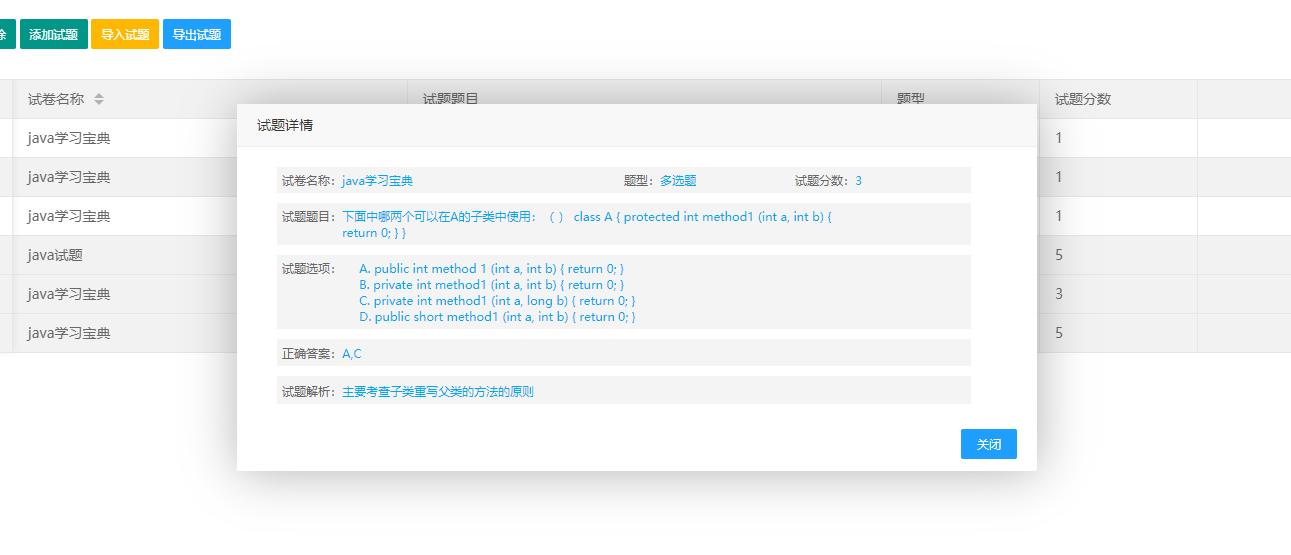1291x555 pixels.
Task: Click option A public int method 1
Action: click(491, 269)
